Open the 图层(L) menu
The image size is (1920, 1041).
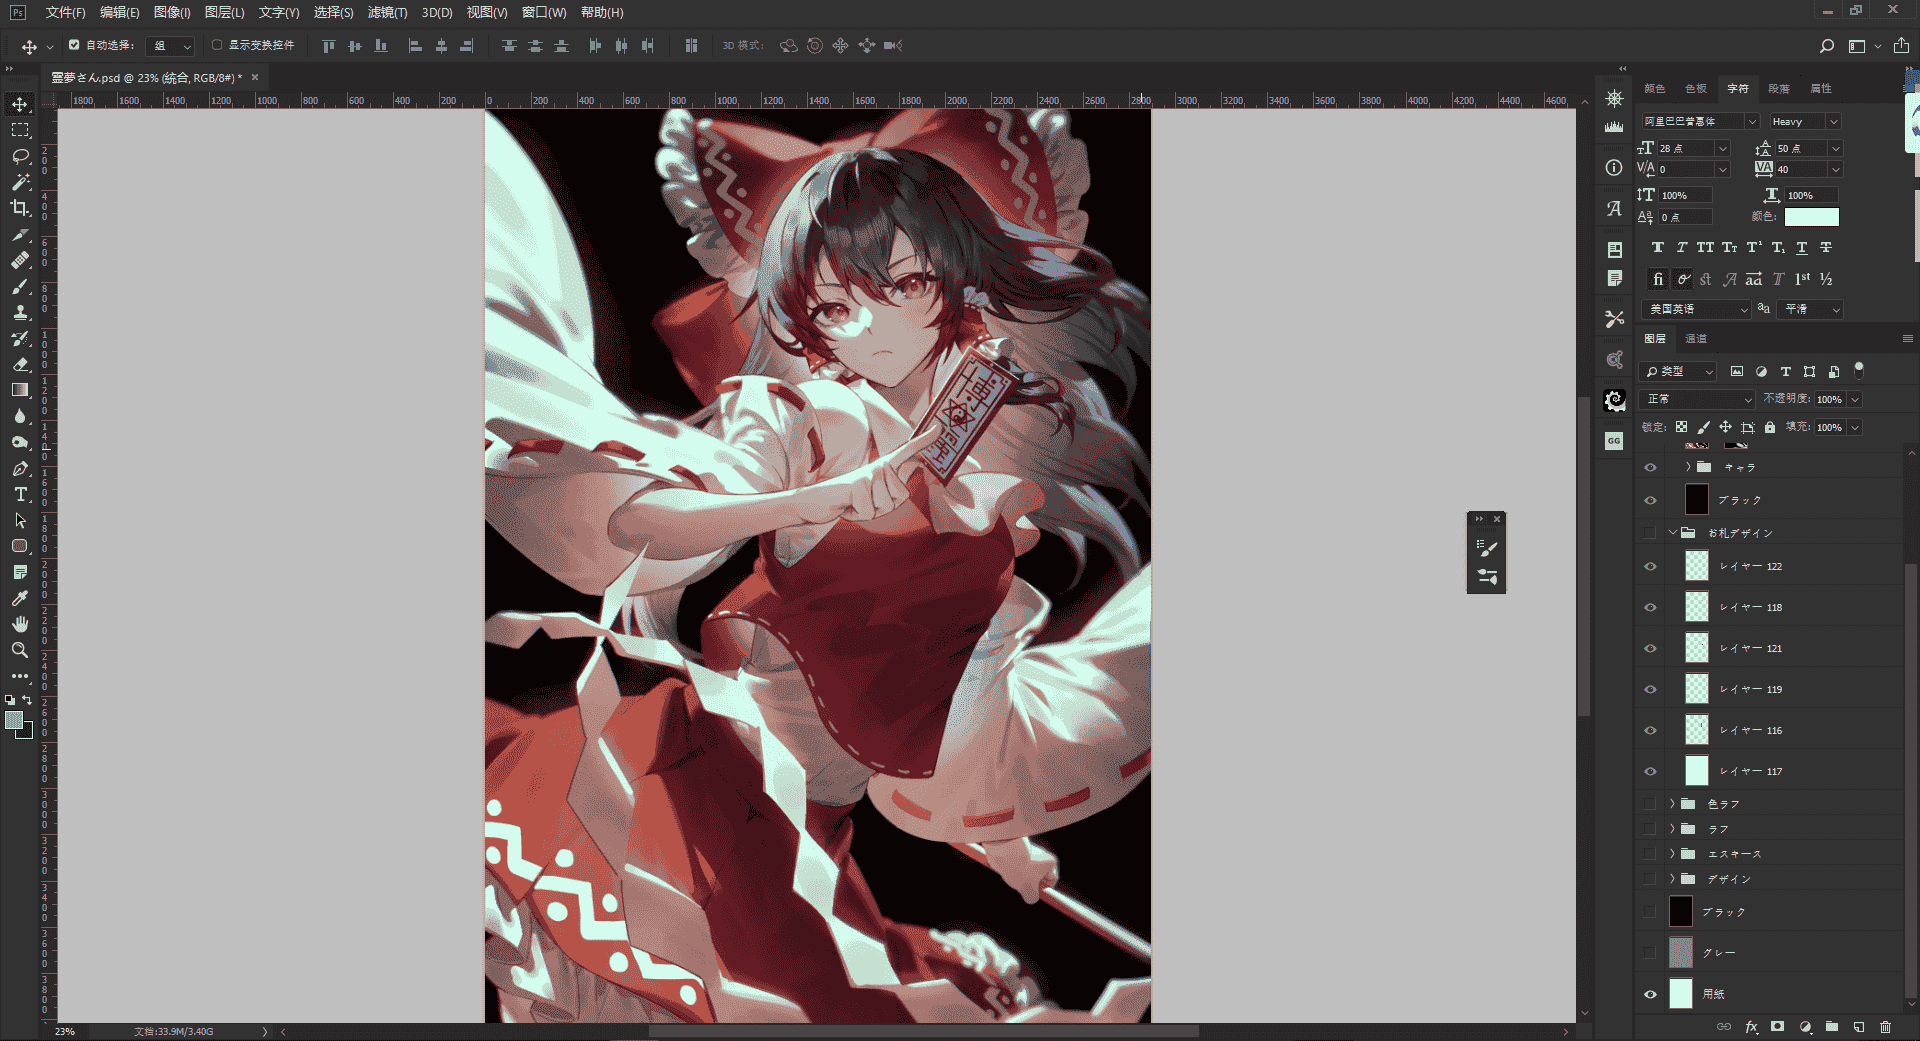(x=224, y=12)
